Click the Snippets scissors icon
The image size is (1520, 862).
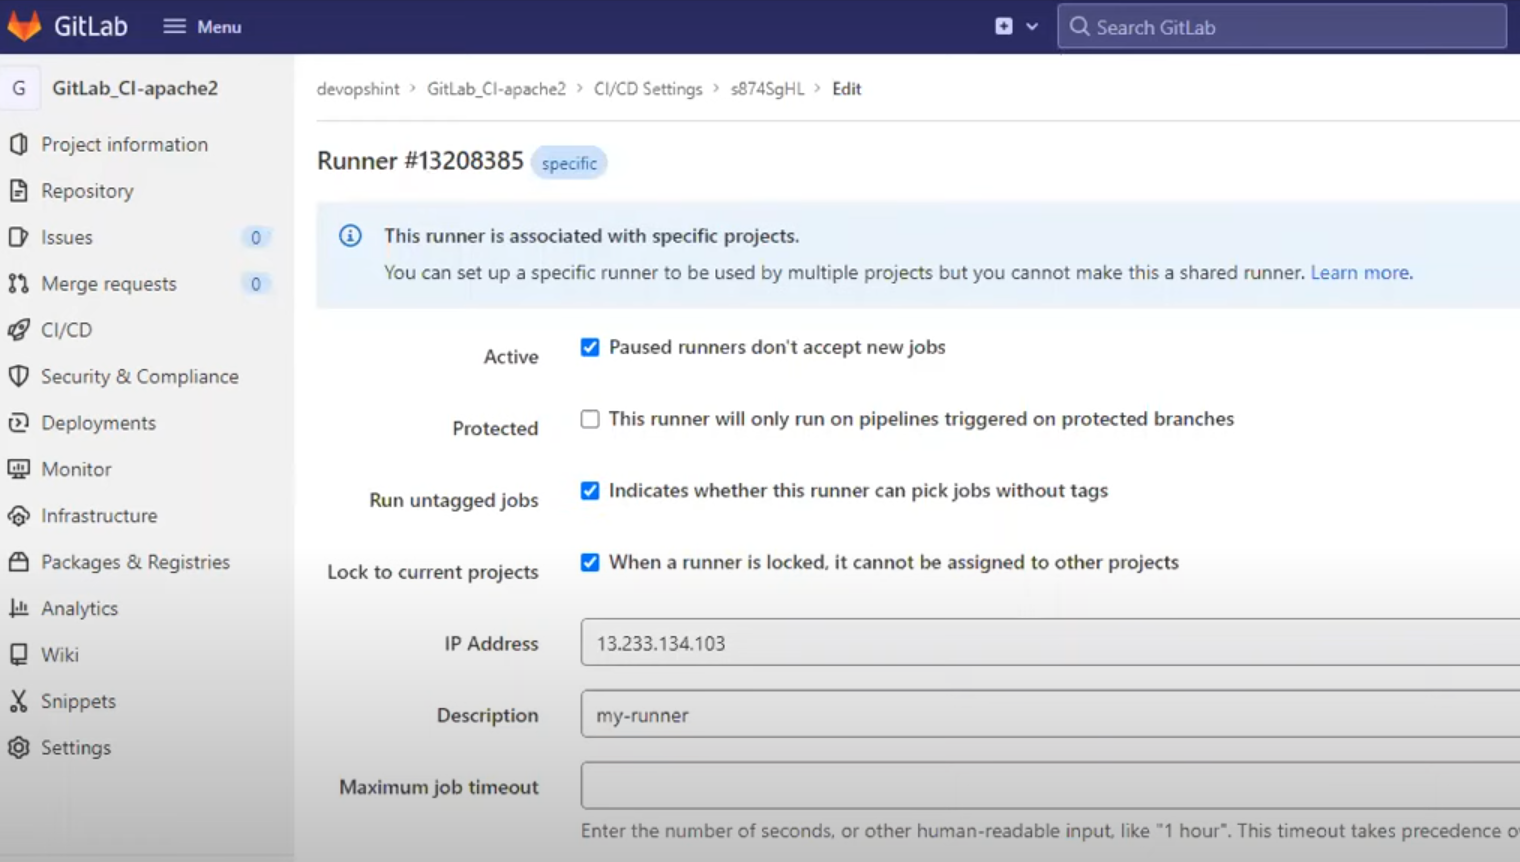pyautogui.click(x=18, y=701)
